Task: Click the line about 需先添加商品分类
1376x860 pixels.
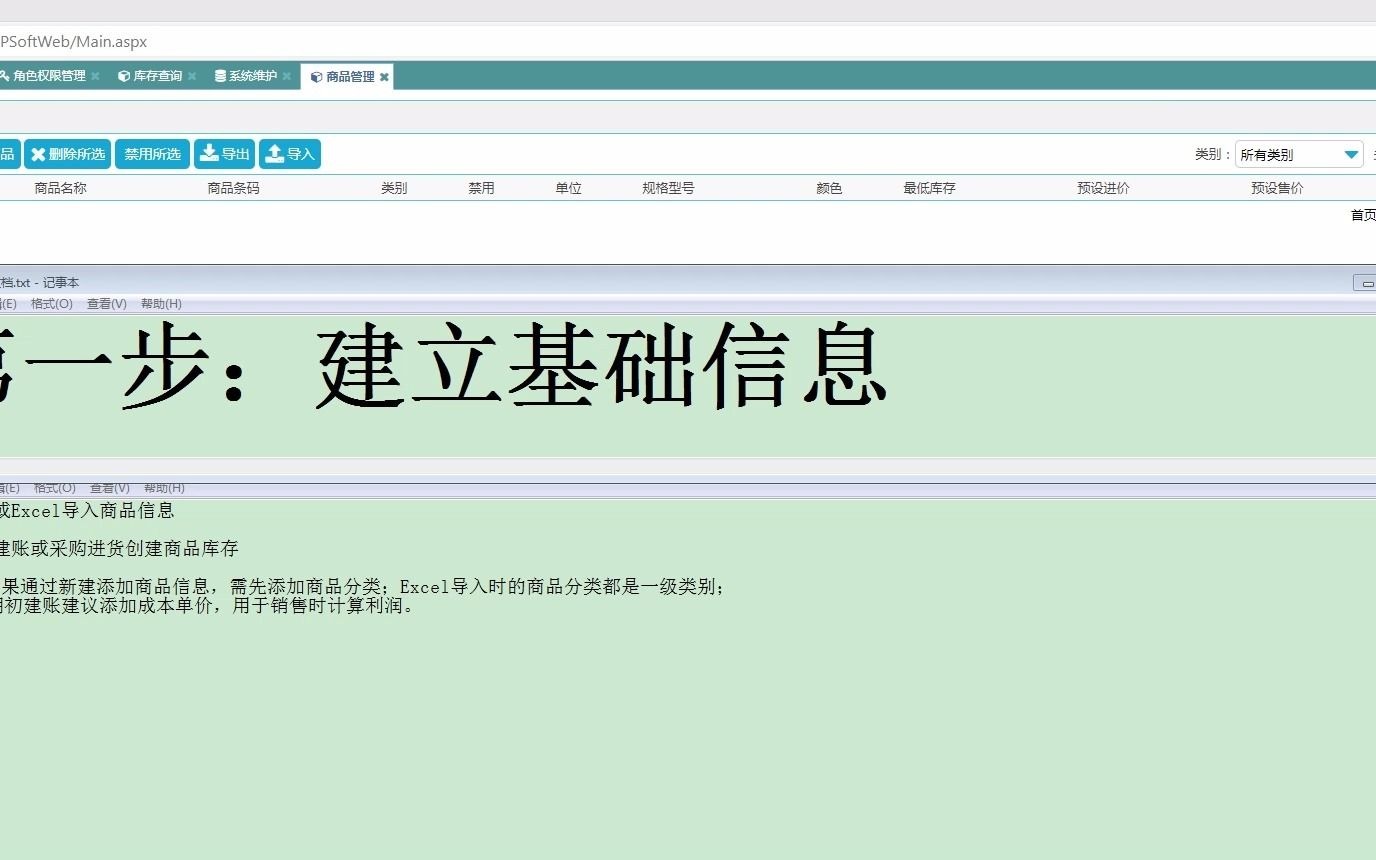Action: tap(363, 587)
